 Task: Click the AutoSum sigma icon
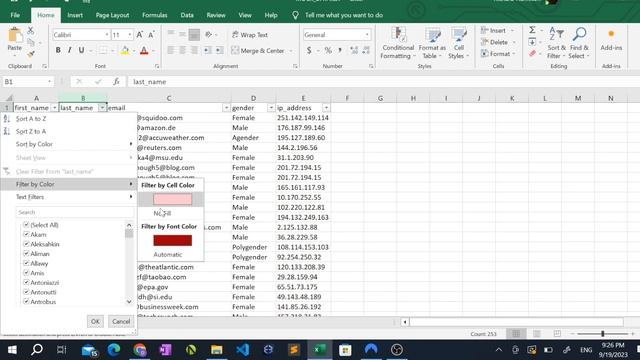532,30
